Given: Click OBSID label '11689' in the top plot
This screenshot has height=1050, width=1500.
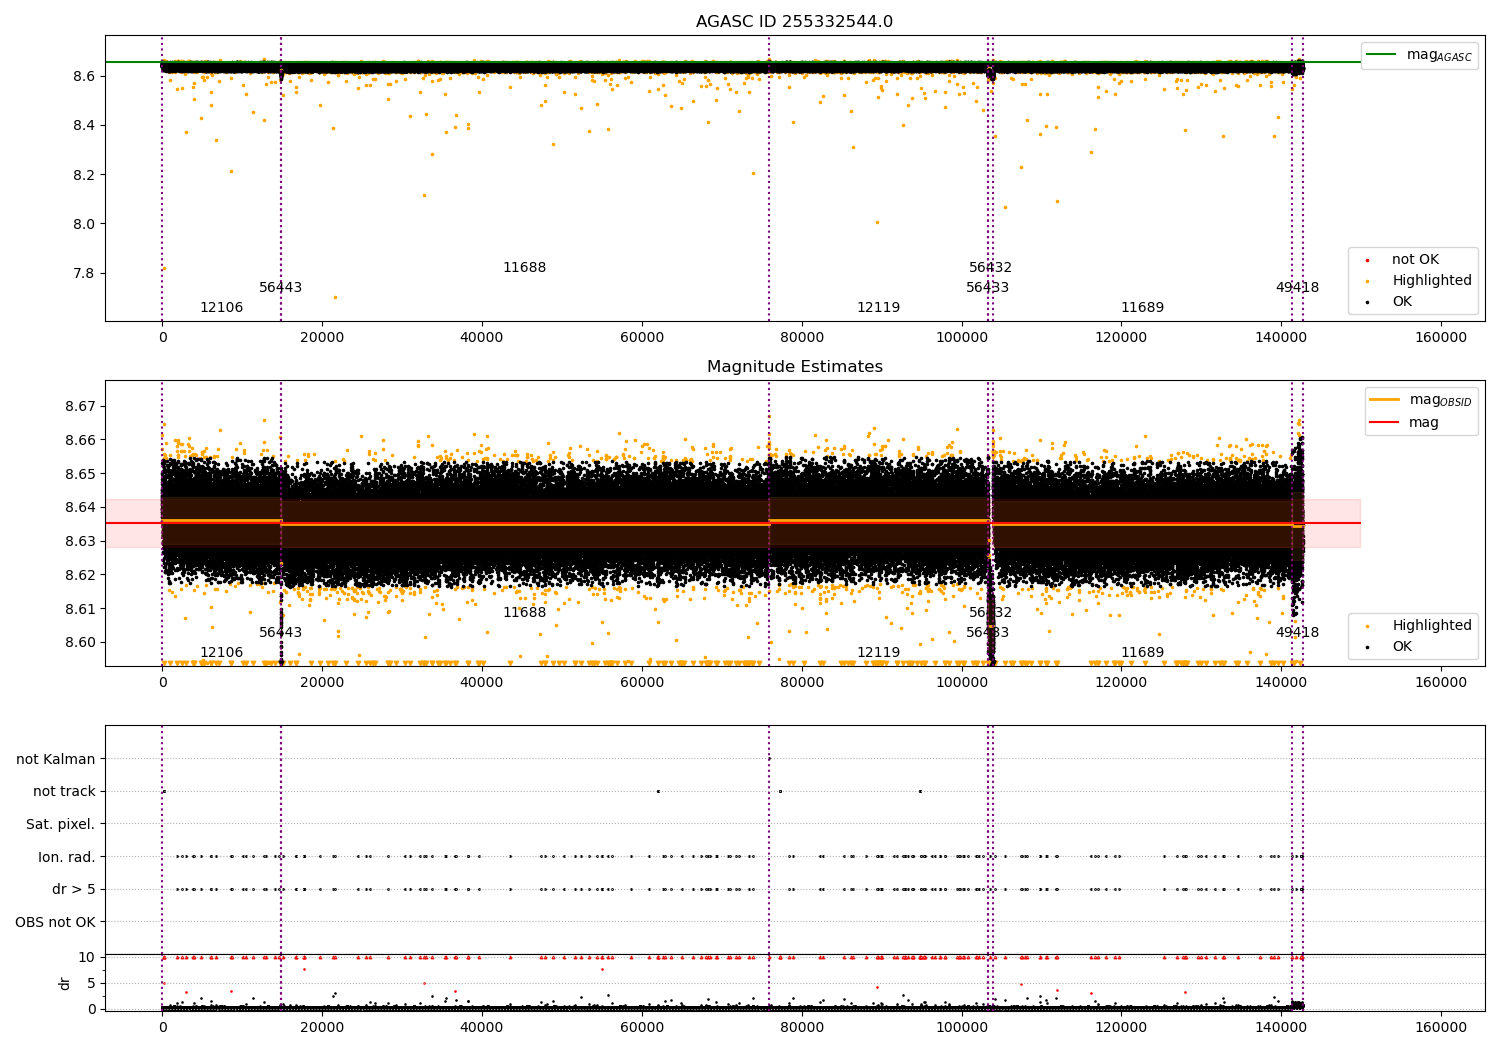Looking at the screenshot, I should point(1142,308).
